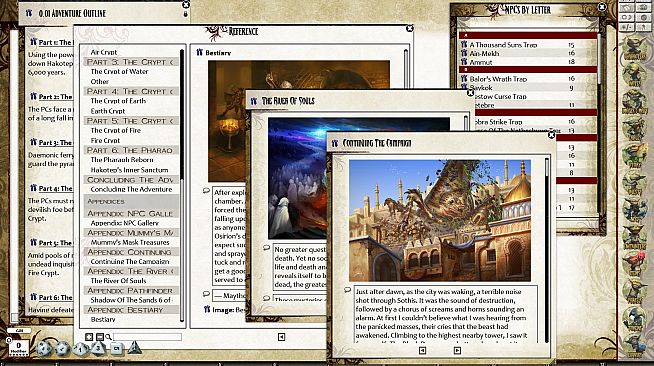
Task: Toggle the lock icon on Adventure Outline
Action: click(186, 15)
